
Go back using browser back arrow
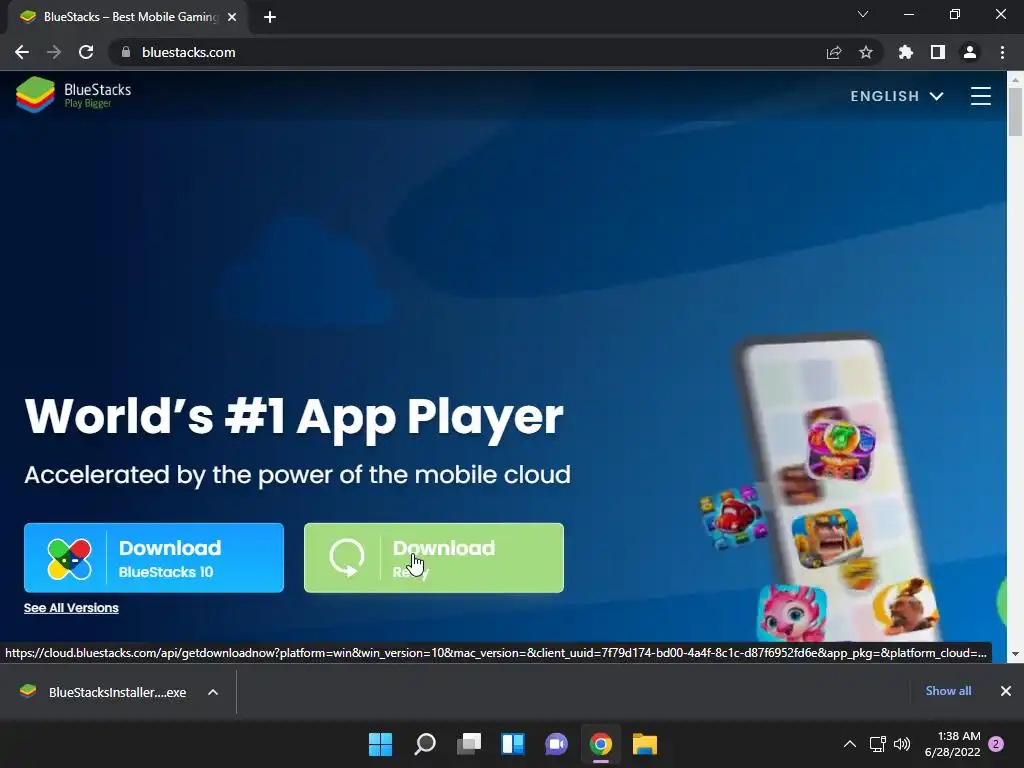pos(22,52)
